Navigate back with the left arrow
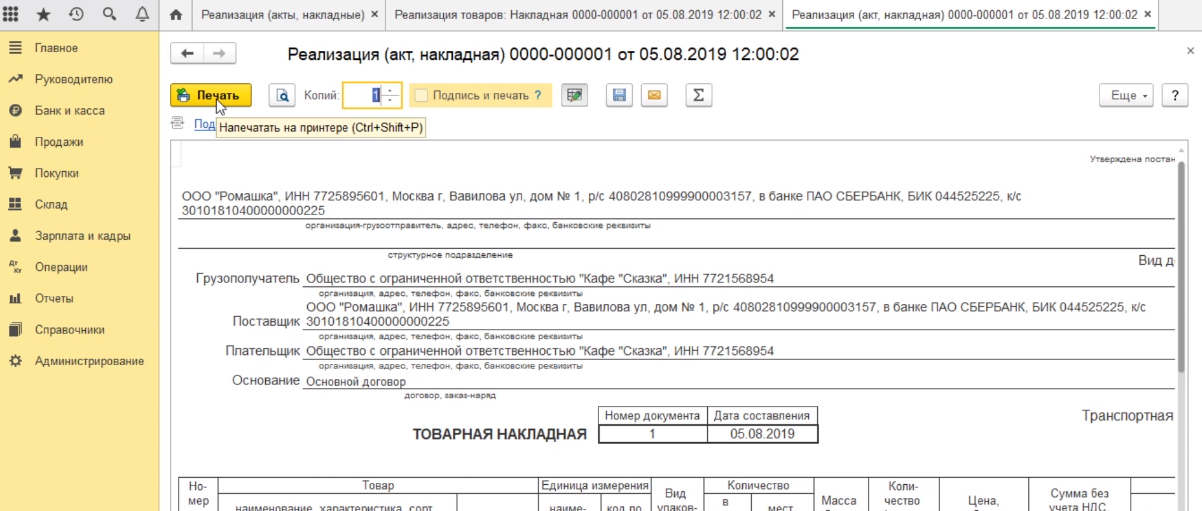 [187, 54]
